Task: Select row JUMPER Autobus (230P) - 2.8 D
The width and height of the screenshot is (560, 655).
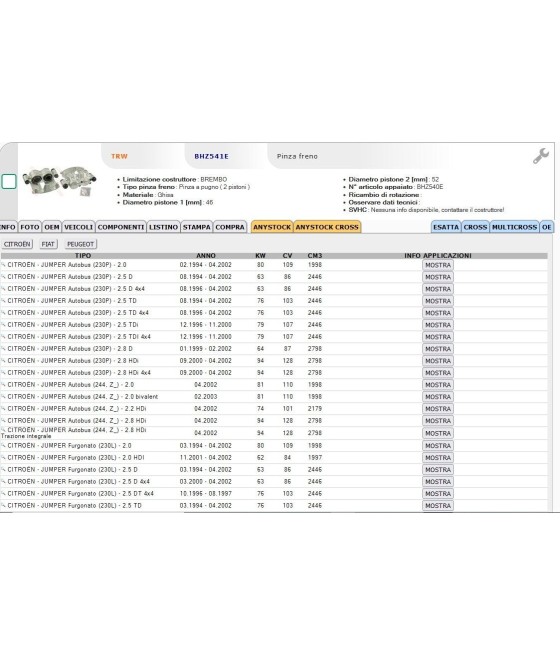Action: coord(274,349)
